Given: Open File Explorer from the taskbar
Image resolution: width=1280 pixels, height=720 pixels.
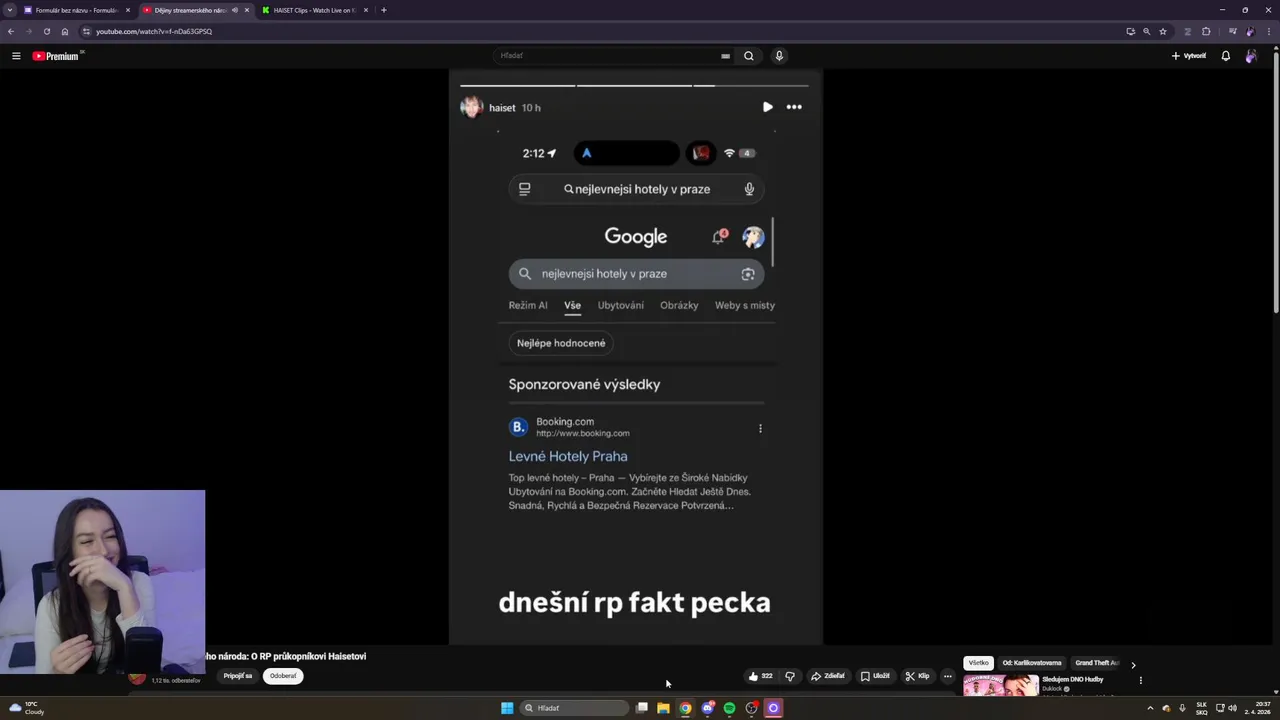Looking at the screenshot, I should pos(663,708).
